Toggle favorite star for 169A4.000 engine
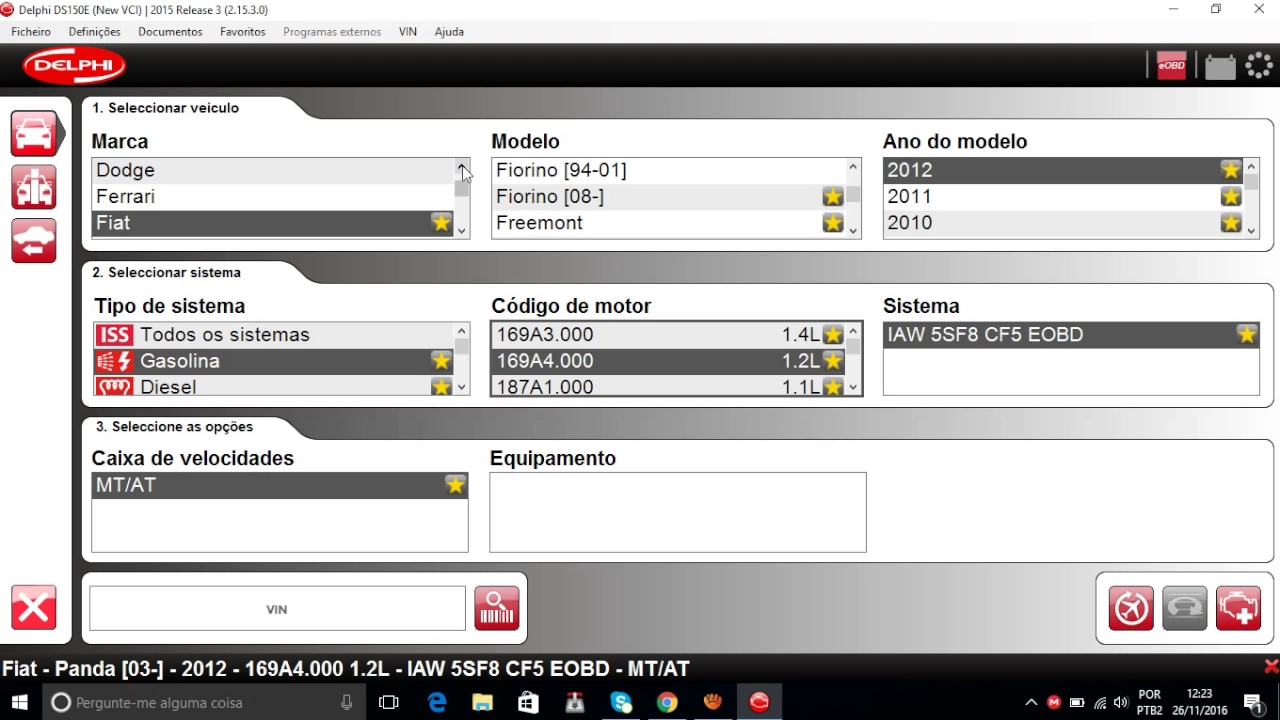The height and width of the screenshot is (720, 1280). (832, 361)
